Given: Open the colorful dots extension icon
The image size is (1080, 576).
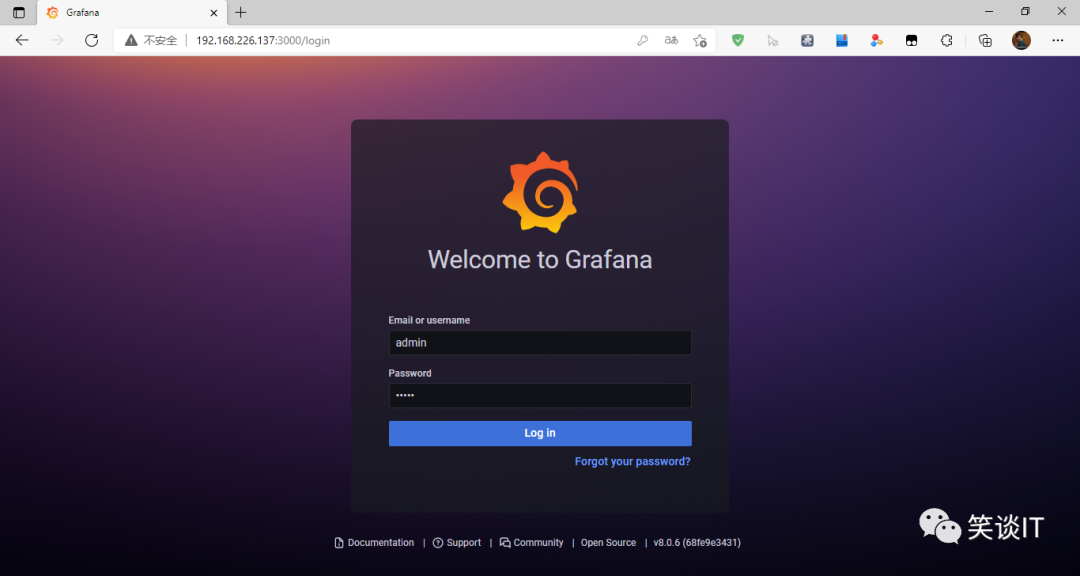Looking at the screenshot, I should point(876,41).
